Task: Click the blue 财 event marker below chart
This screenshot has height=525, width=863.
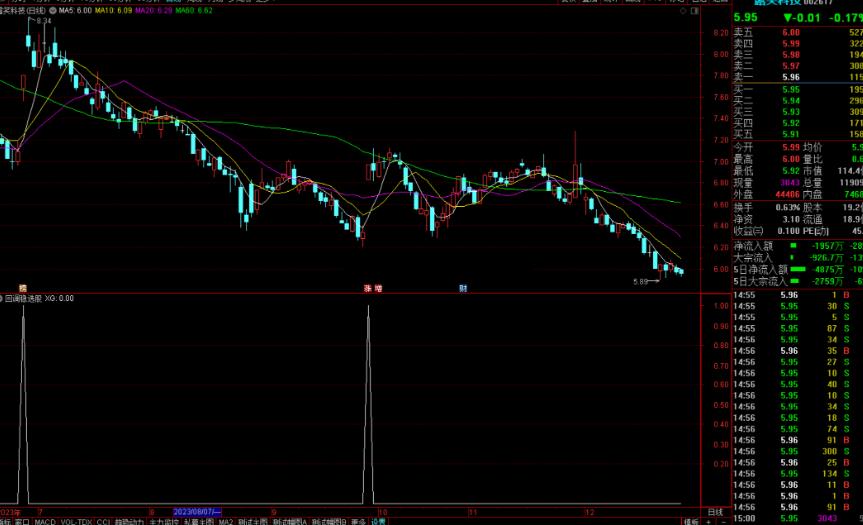Action: tap(463, 288)
